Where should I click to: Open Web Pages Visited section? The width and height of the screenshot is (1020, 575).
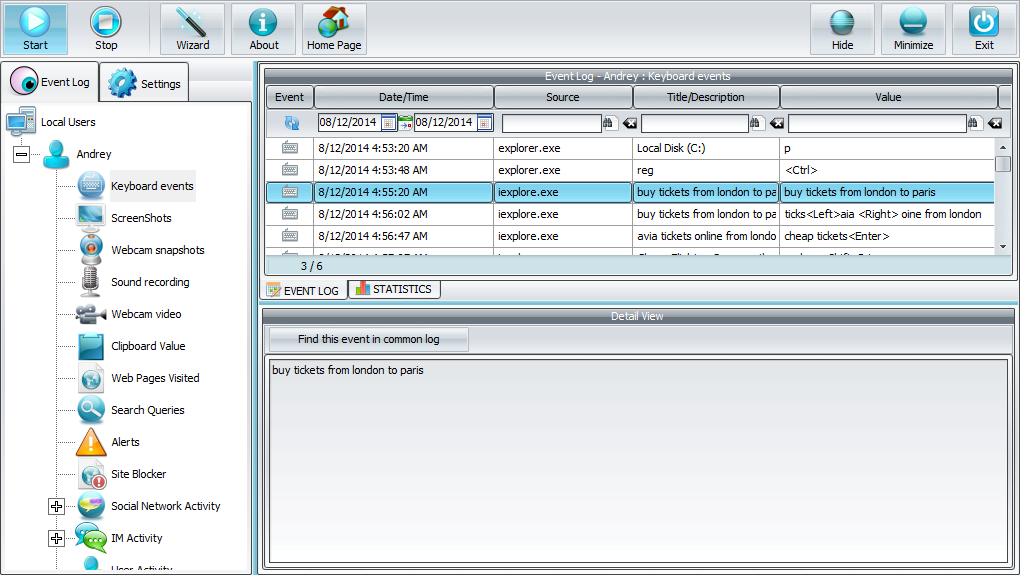155,378
